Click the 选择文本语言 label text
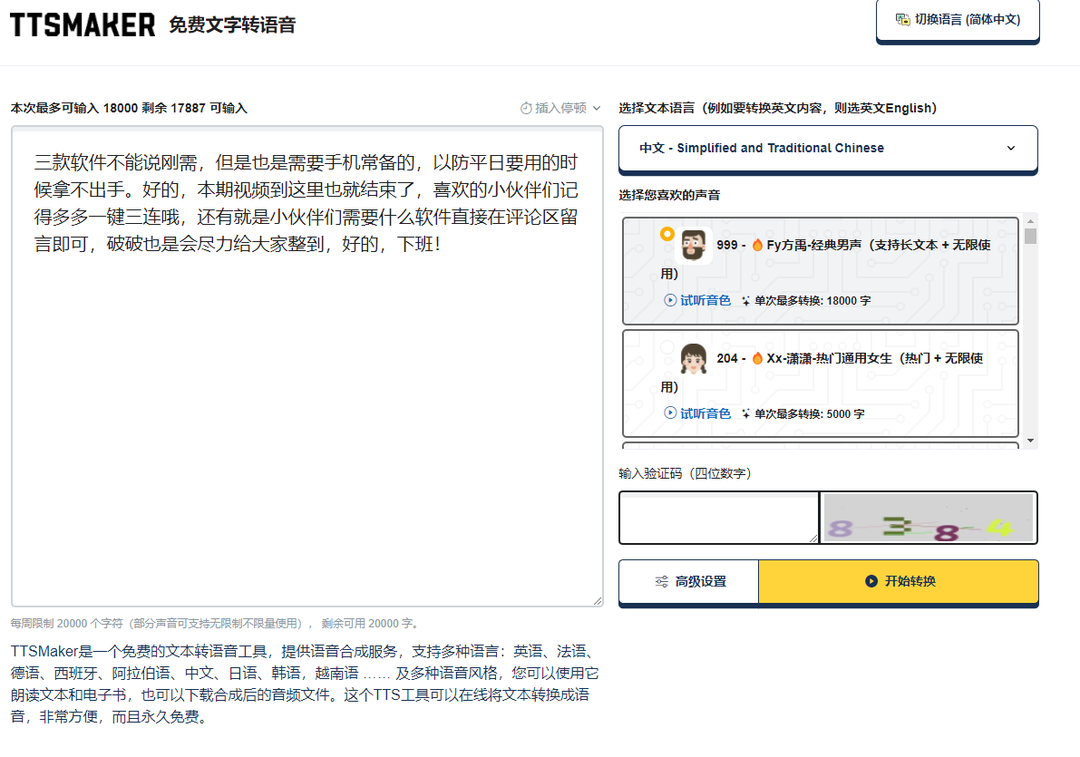The image size is (1080, 757). pyautogui.click(x=778, y=108)
